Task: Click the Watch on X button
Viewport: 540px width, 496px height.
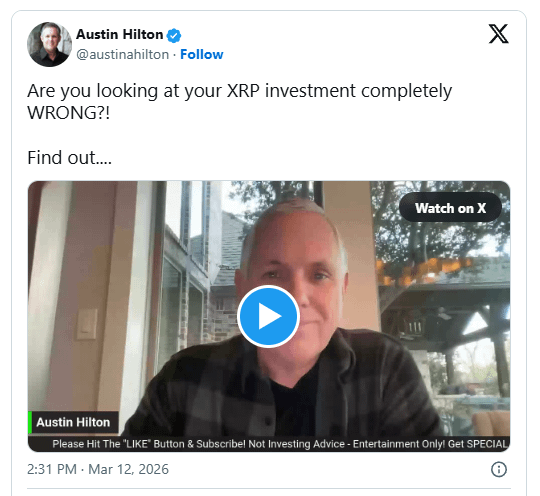Action: click(450, 208)
